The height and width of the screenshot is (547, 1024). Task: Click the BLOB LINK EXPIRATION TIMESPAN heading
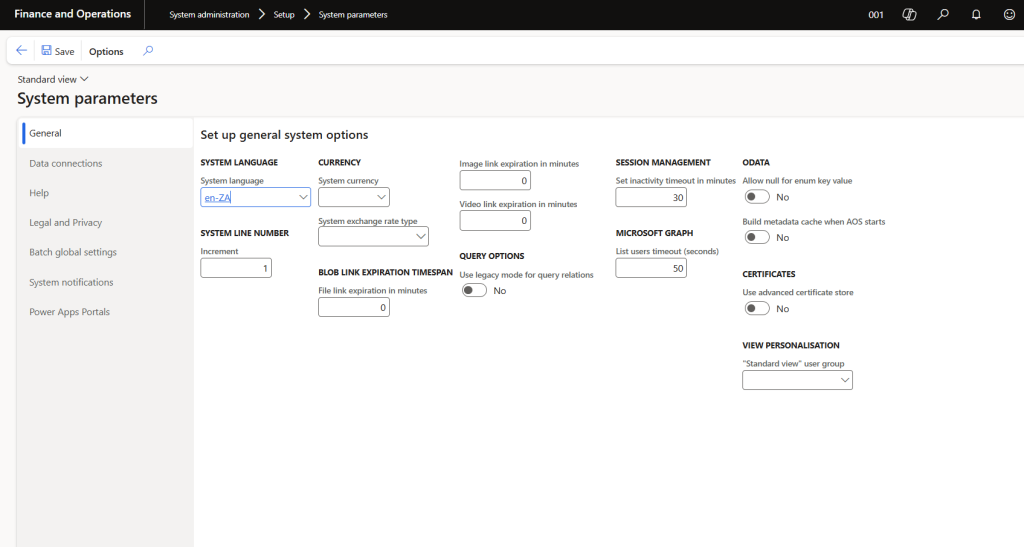click(x=385, y=272)
